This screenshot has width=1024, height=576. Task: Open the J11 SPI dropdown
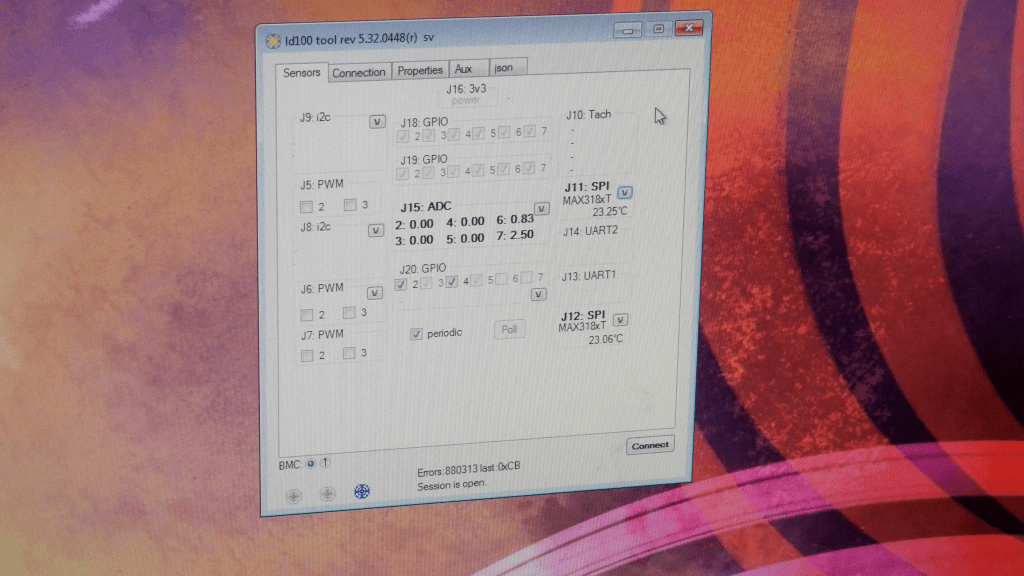point(625,192)
